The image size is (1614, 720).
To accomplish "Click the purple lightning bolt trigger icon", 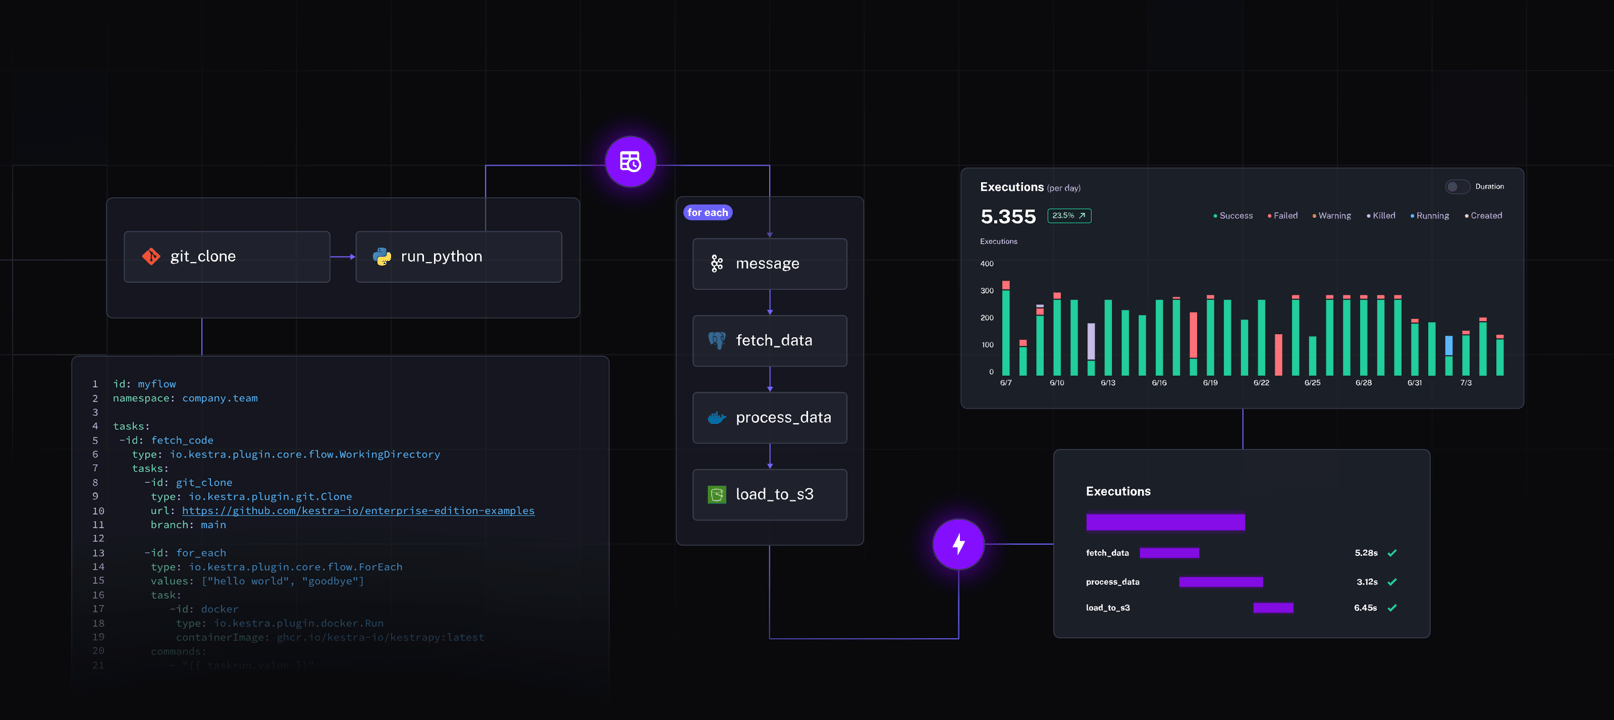I will coord(958,544).
